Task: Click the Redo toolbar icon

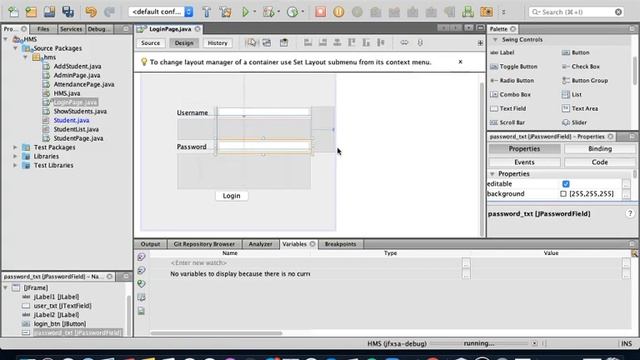Action: pyautogui.click(x=109, y=12)
